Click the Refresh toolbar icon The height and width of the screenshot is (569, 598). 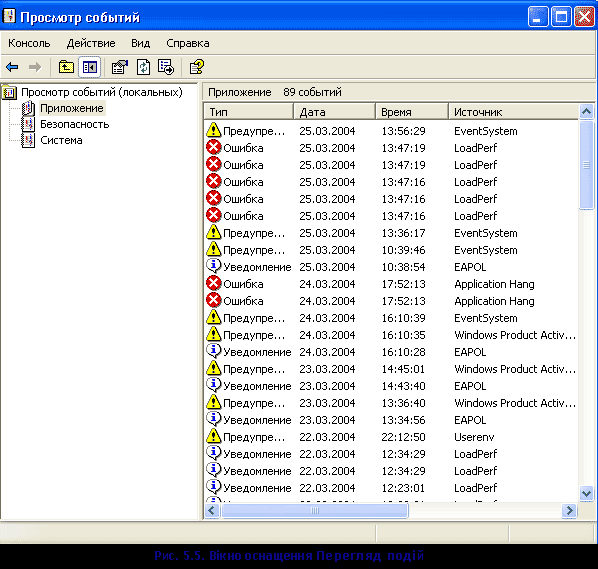[x=143, y=67]
